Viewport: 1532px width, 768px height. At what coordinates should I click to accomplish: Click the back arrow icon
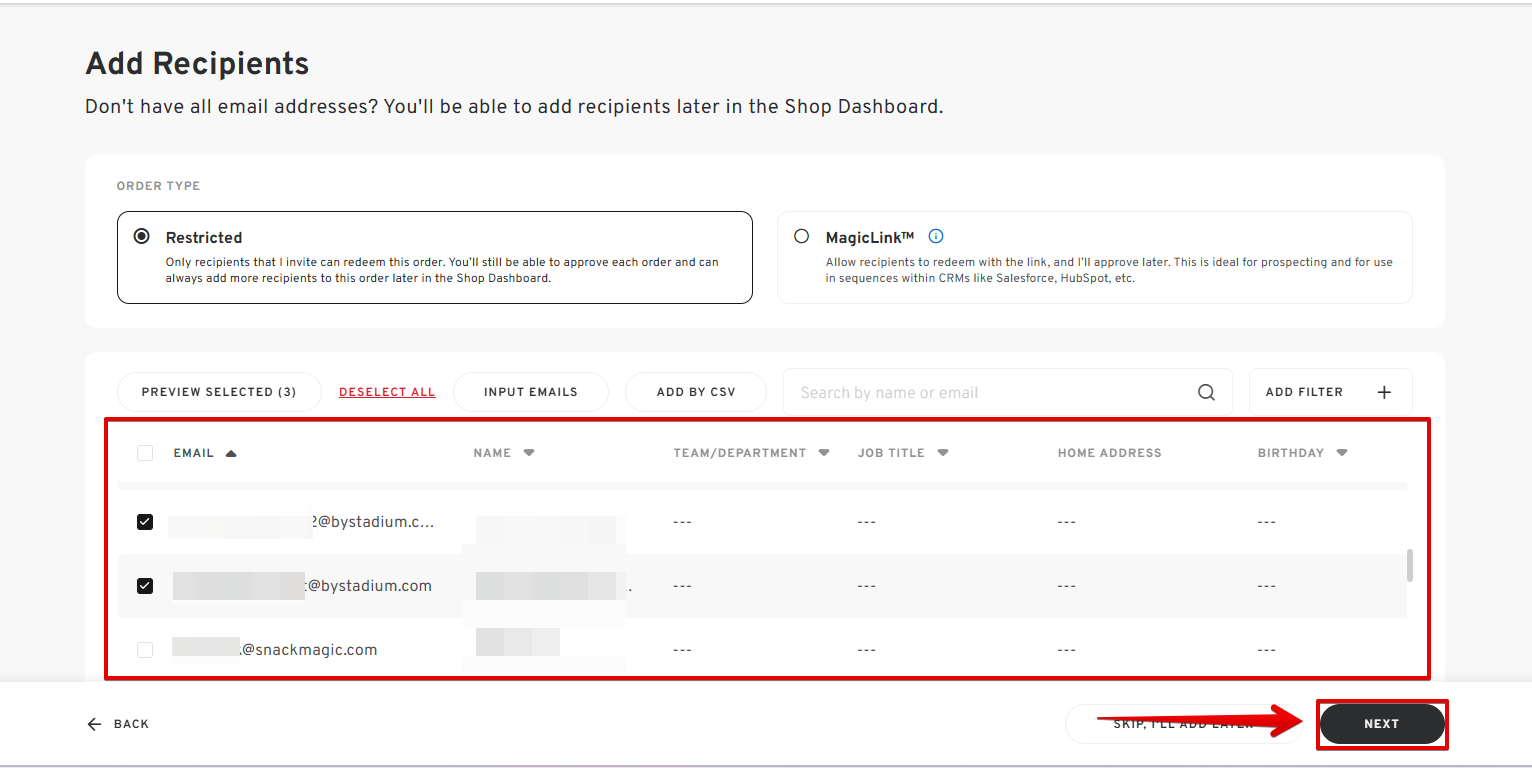95,724
